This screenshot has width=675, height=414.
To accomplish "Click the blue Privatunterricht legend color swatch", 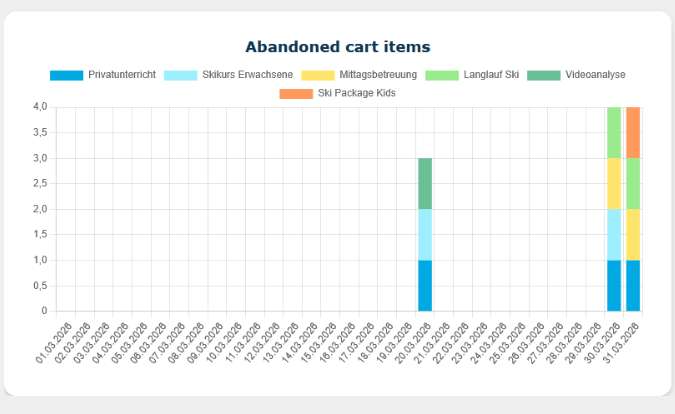I will (66, 75).
